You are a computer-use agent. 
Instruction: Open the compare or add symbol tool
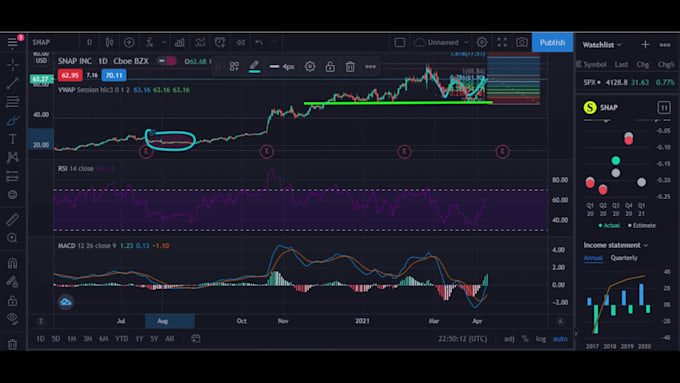pos(129,43)
